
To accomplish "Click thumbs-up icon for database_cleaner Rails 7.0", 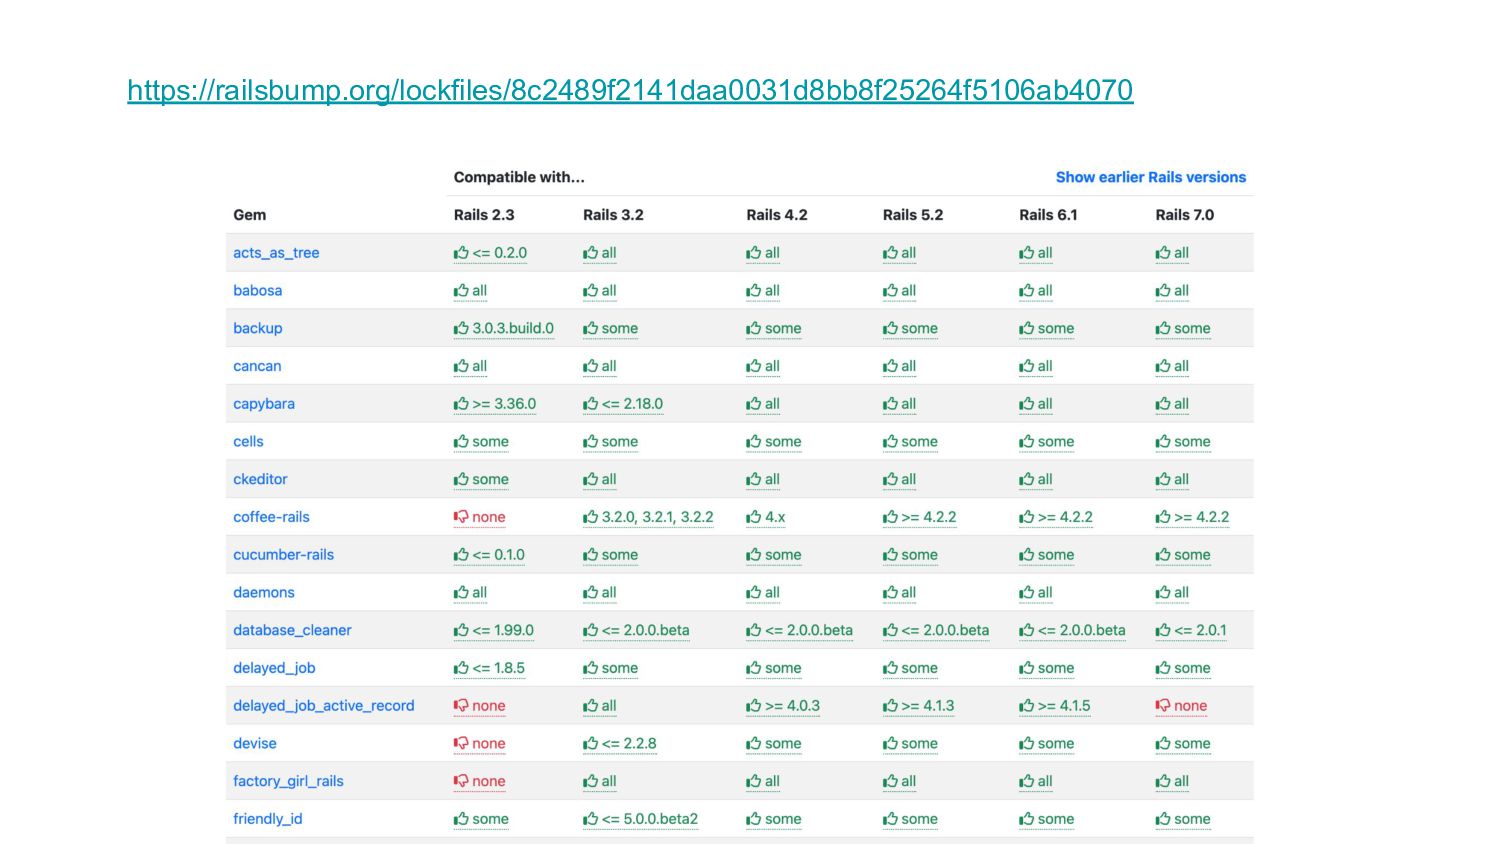I will 1163,630.
